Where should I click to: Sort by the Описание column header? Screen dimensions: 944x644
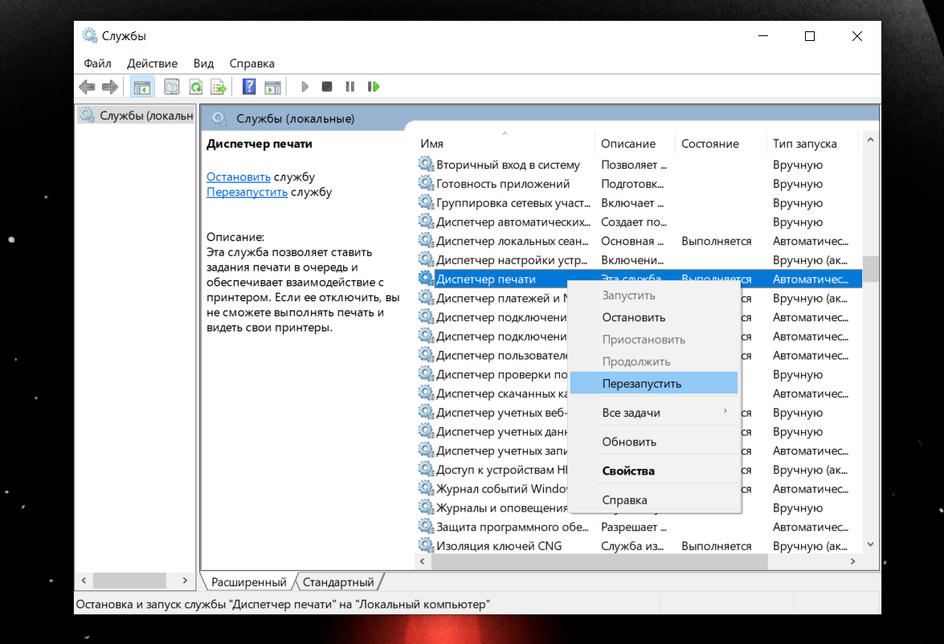point(635,143)
